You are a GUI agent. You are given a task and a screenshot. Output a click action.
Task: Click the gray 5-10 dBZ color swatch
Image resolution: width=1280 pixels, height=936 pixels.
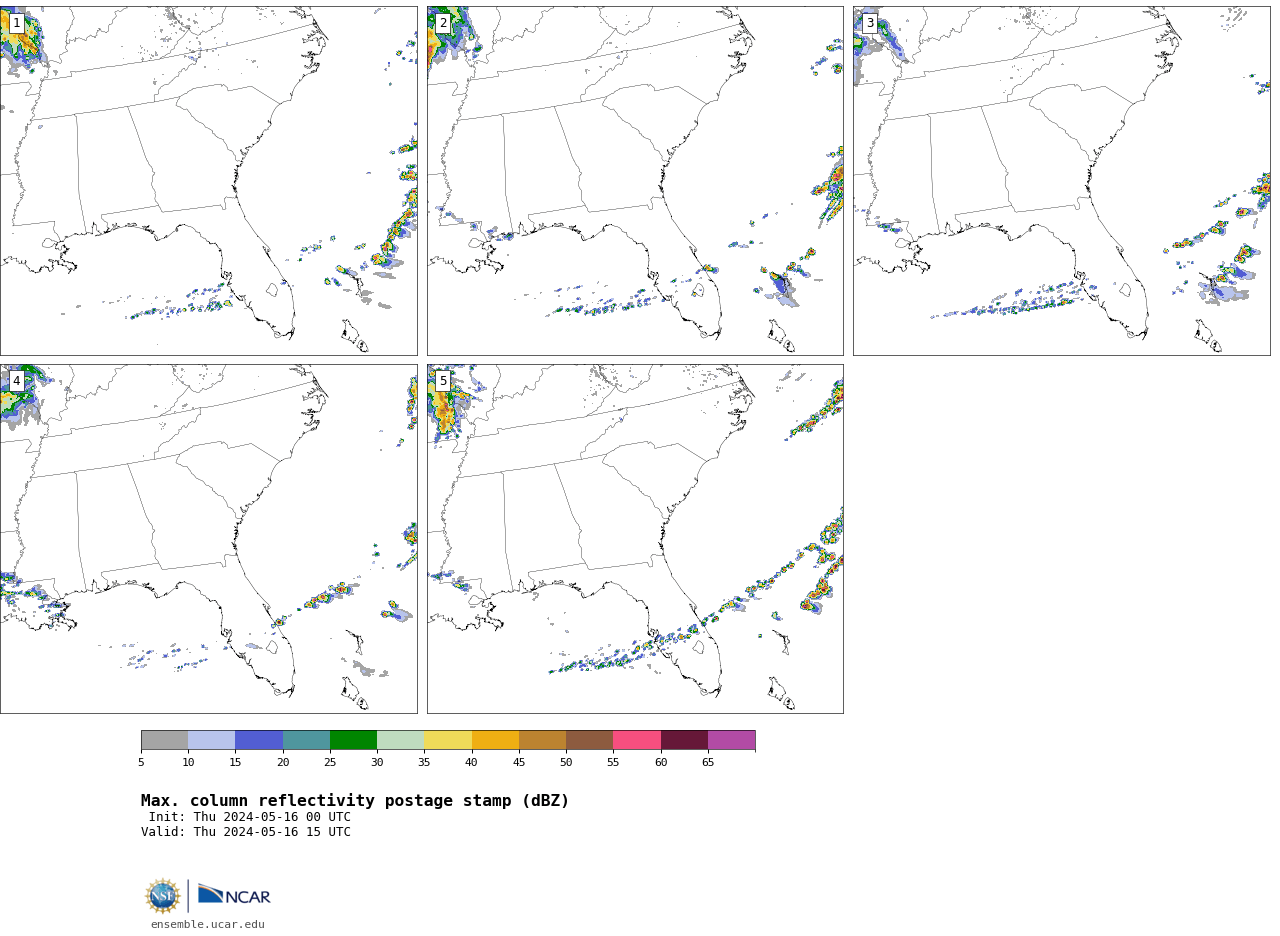pos(164,740)
